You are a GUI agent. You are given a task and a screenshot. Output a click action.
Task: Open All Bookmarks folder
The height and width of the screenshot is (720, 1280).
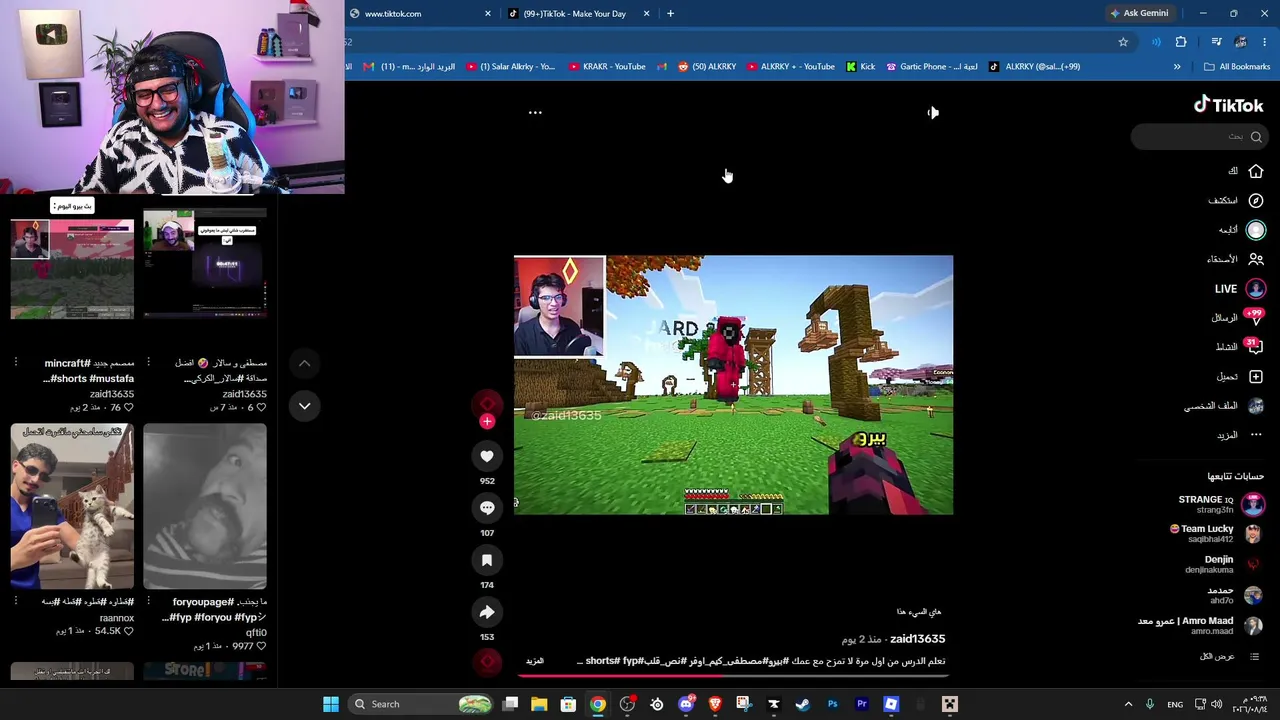(x=1237, y=67)
